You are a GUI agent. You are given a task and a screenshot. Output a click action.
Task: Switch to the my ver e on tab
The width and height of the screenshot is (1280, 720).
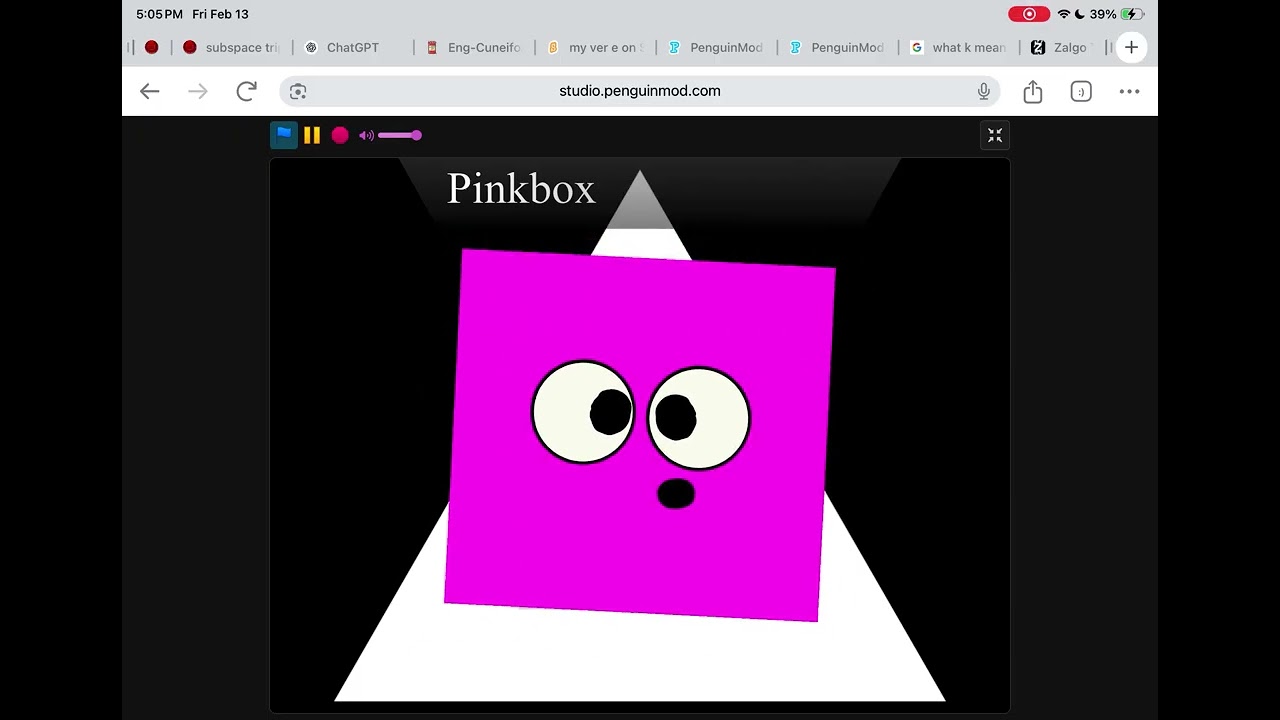tap(595, 47)
